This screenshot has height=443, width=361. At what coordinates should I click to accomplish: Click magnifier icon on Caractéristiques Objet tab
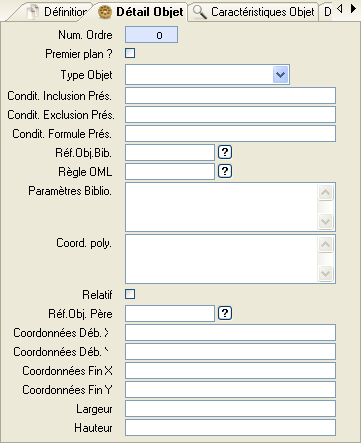click(200, 12)
